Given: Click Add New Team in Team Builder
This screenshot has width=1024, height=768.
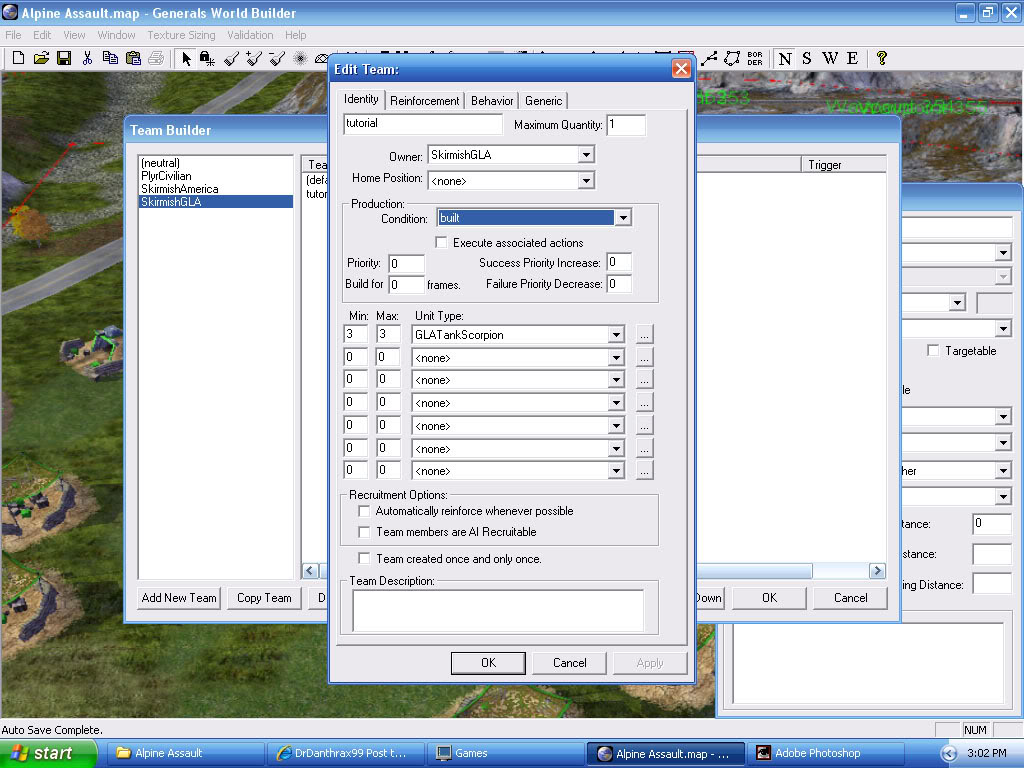Looking at the screenshot, I should point(179,598).
